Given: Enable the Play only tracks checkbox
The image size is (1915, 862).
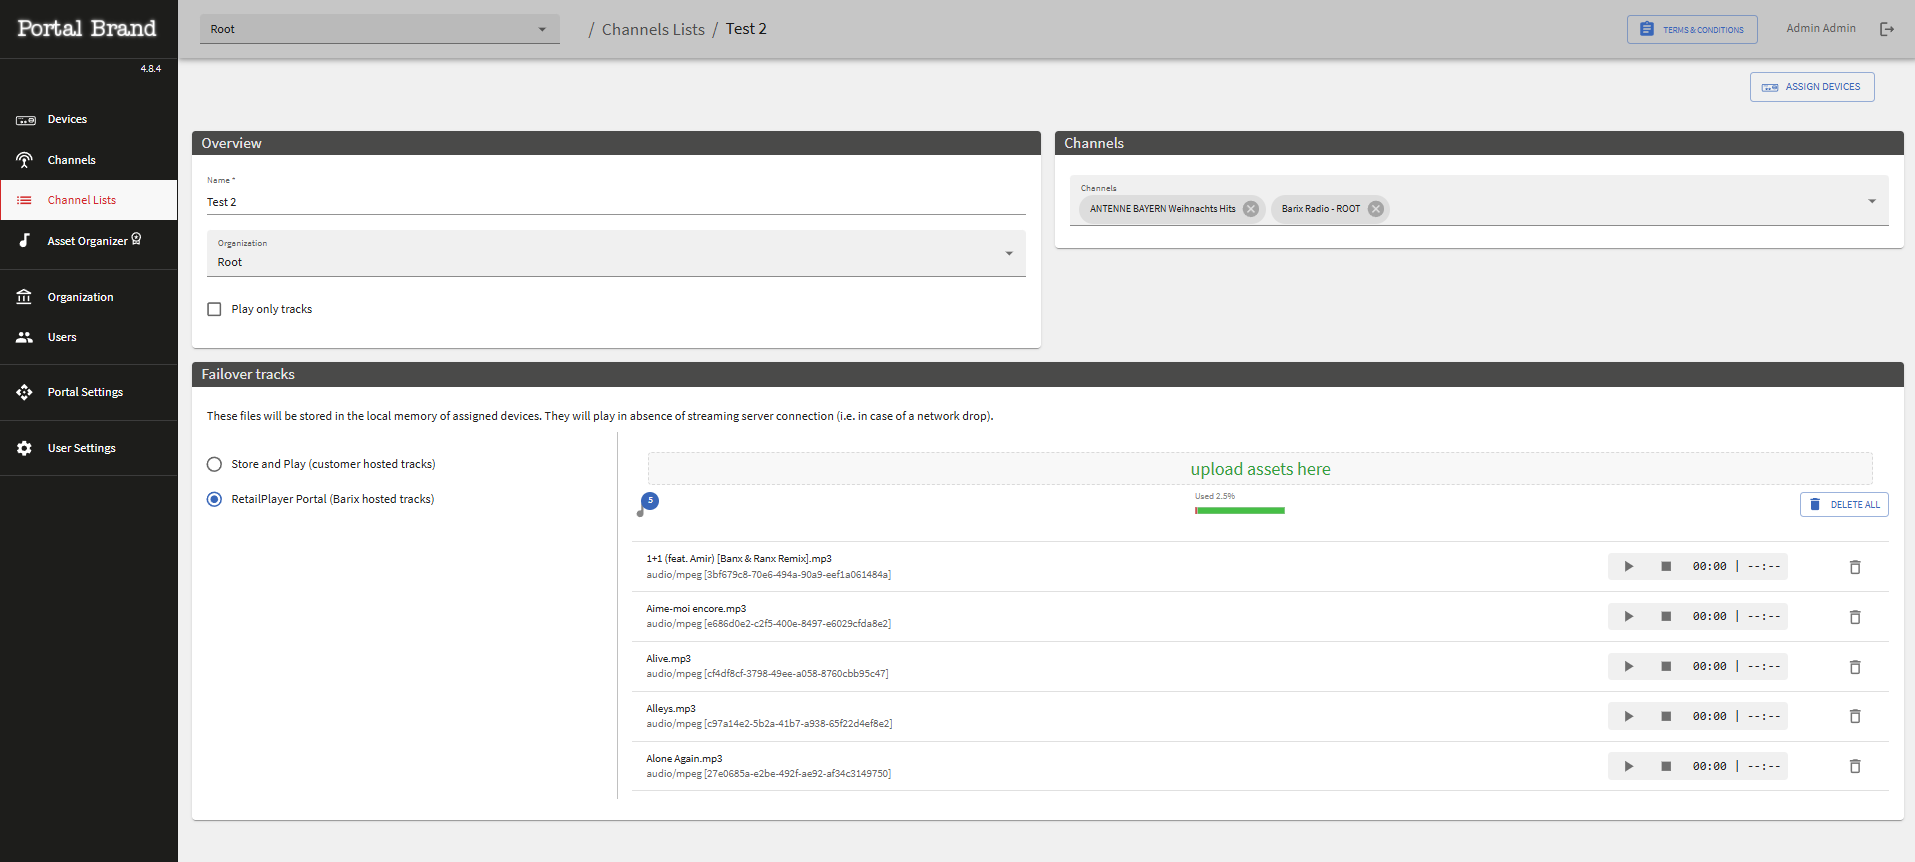Looking at the screenshot, I should (x=214, y=309).
